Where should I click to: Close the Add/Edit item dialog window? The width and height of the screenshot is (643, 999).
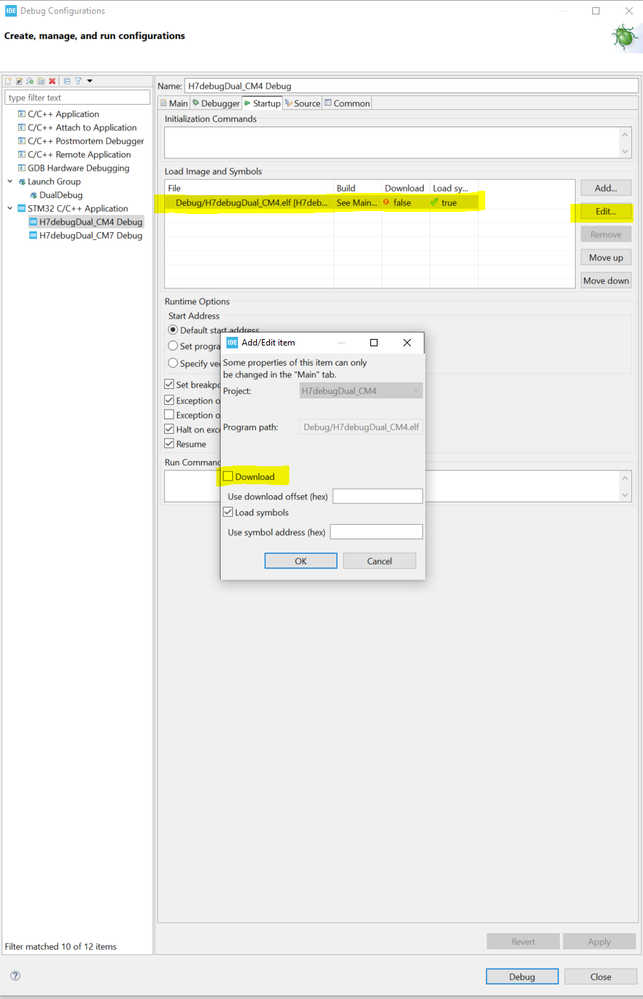point(407,342)
